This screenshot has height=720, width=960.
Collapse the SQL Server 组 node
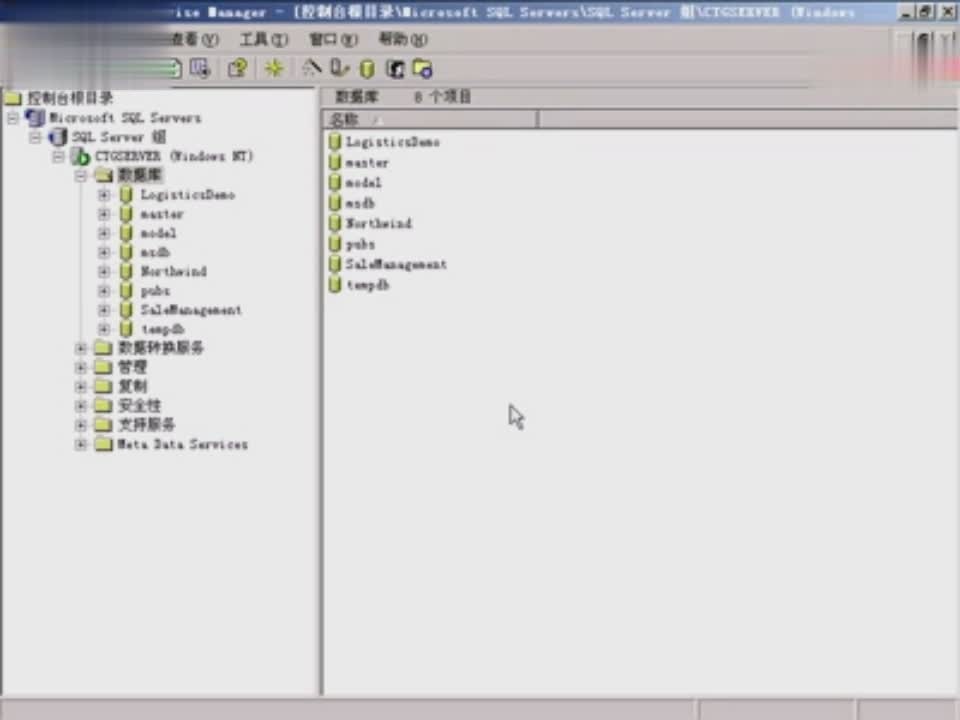36,137
